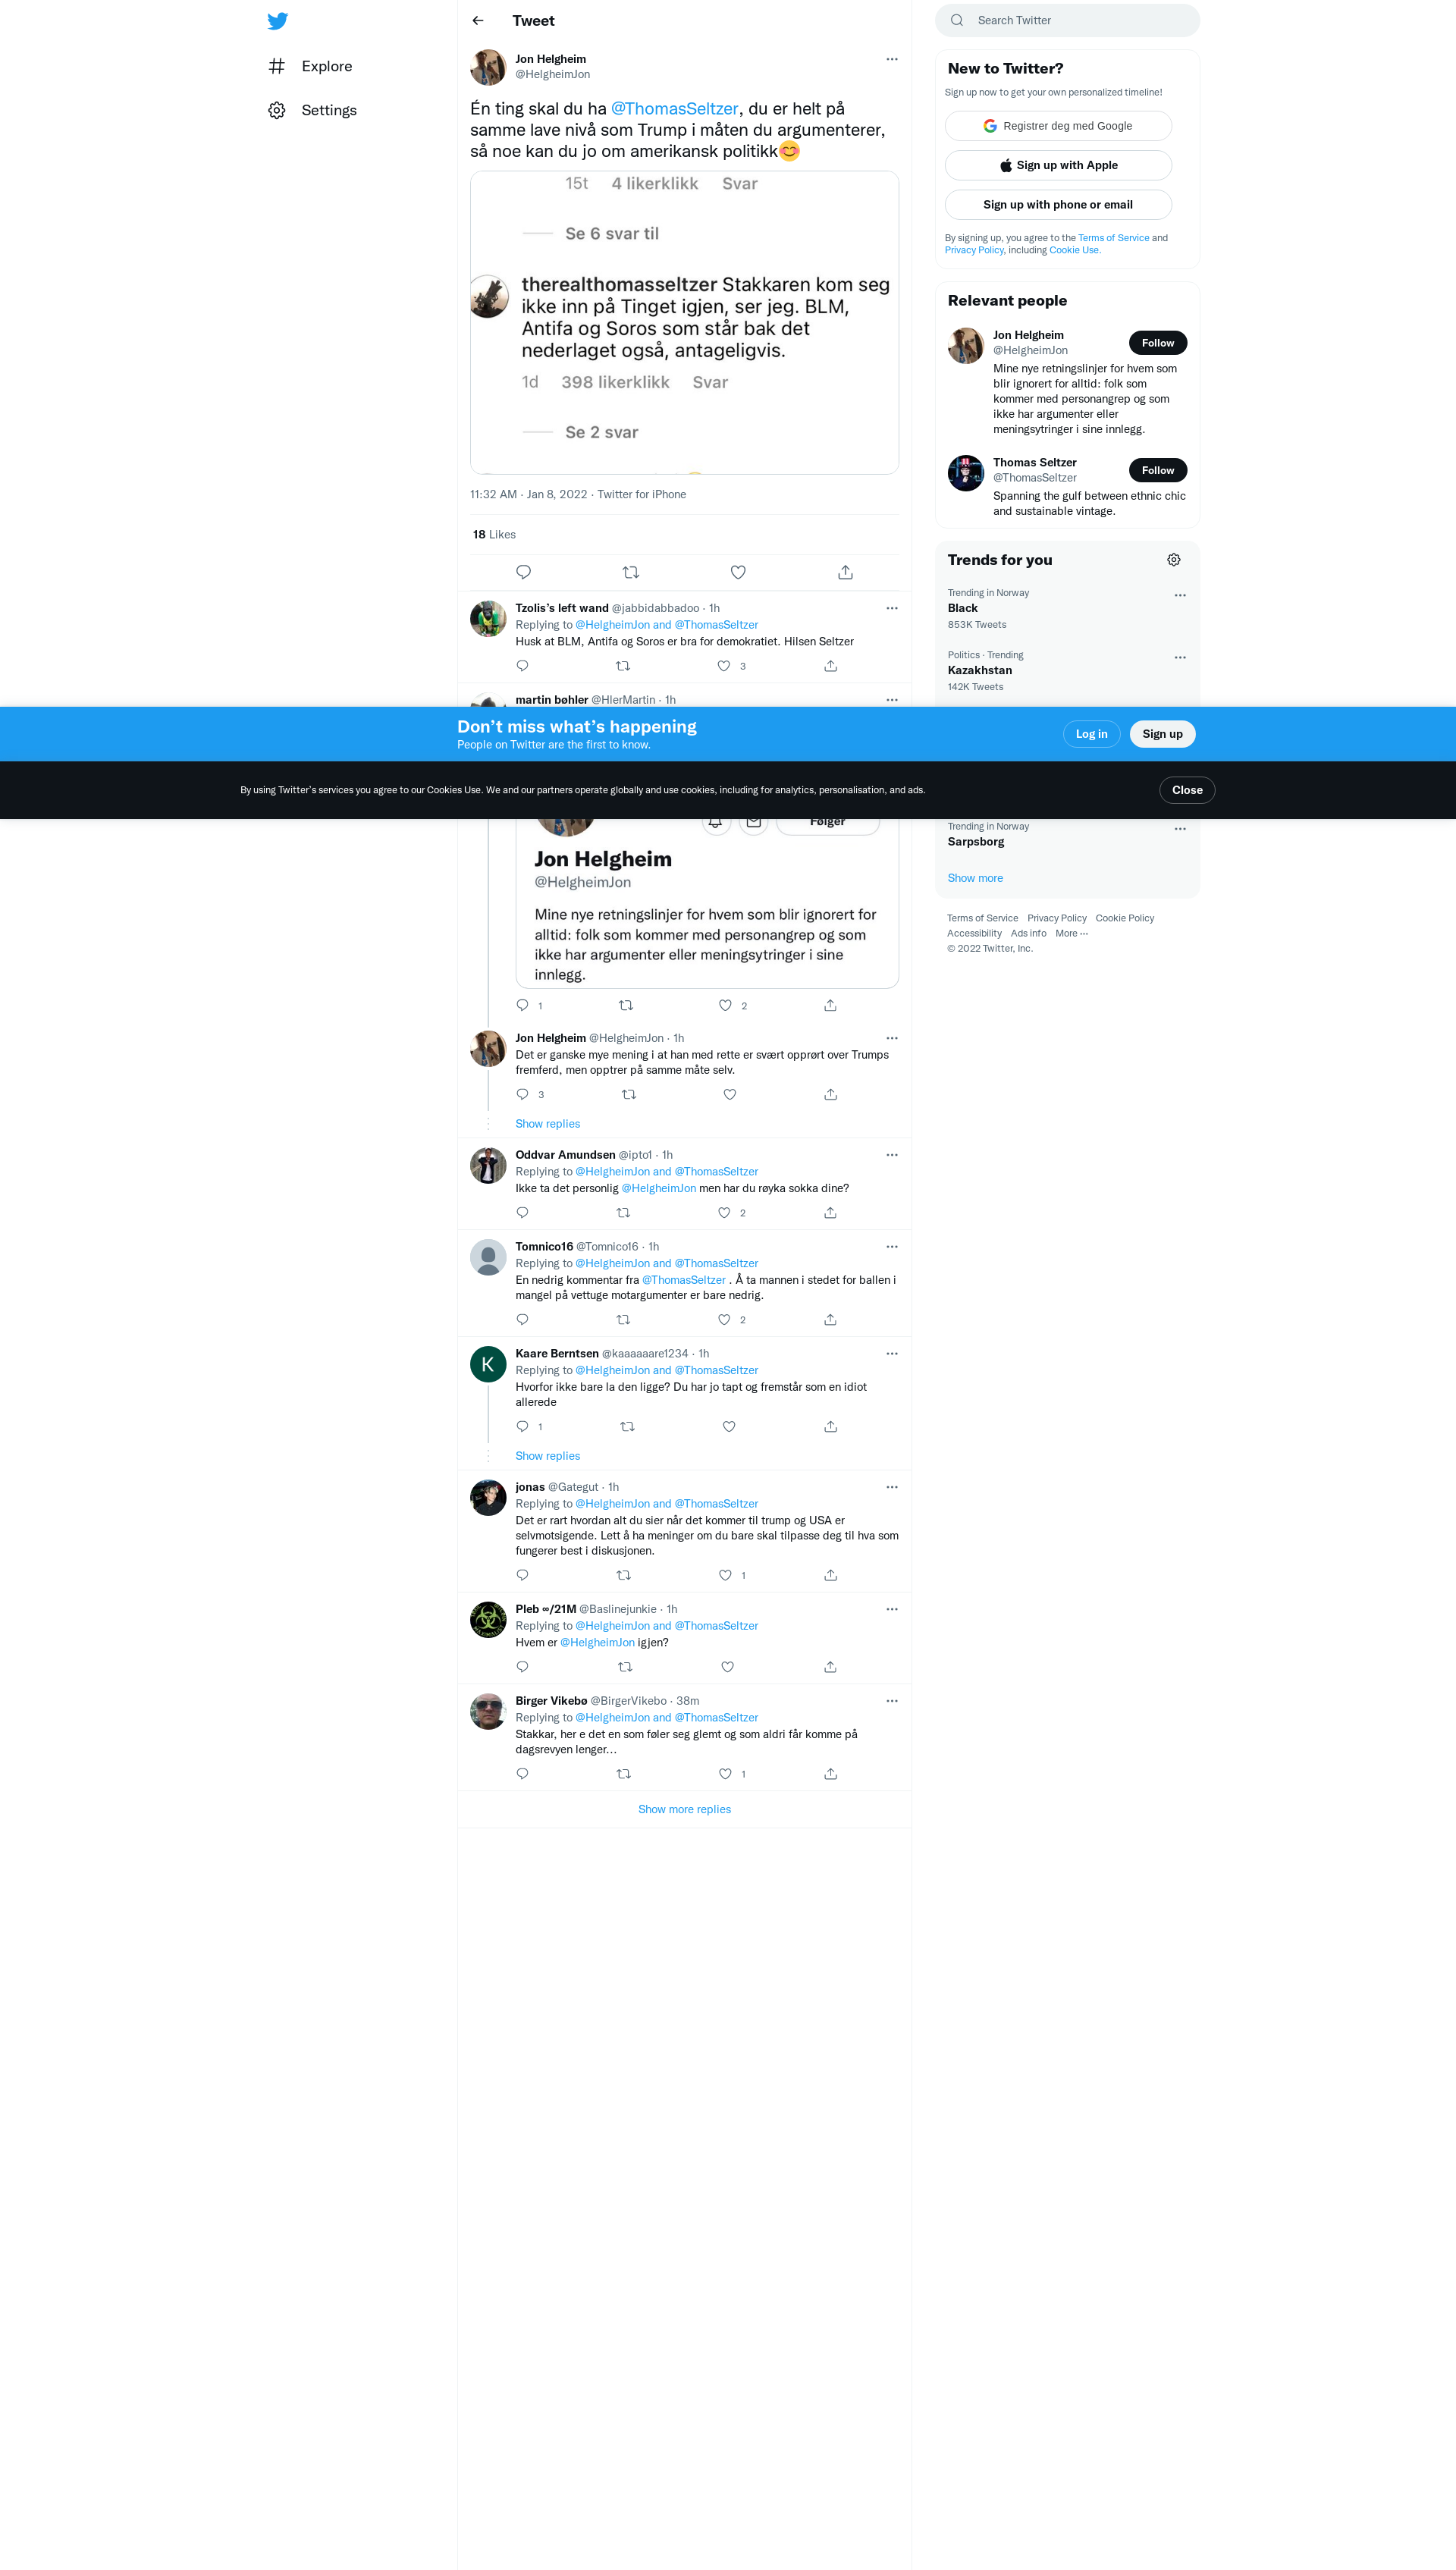Like Oddvar Amundsen's reply

[724, 1213]
